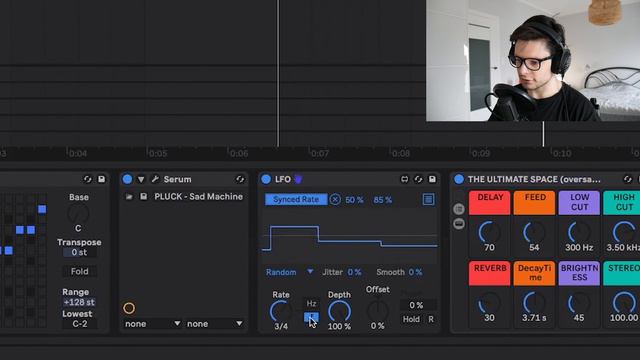Toggle the Hz rate mode in LFO
This screenshot has height=360, width=640.
[311, 304]
